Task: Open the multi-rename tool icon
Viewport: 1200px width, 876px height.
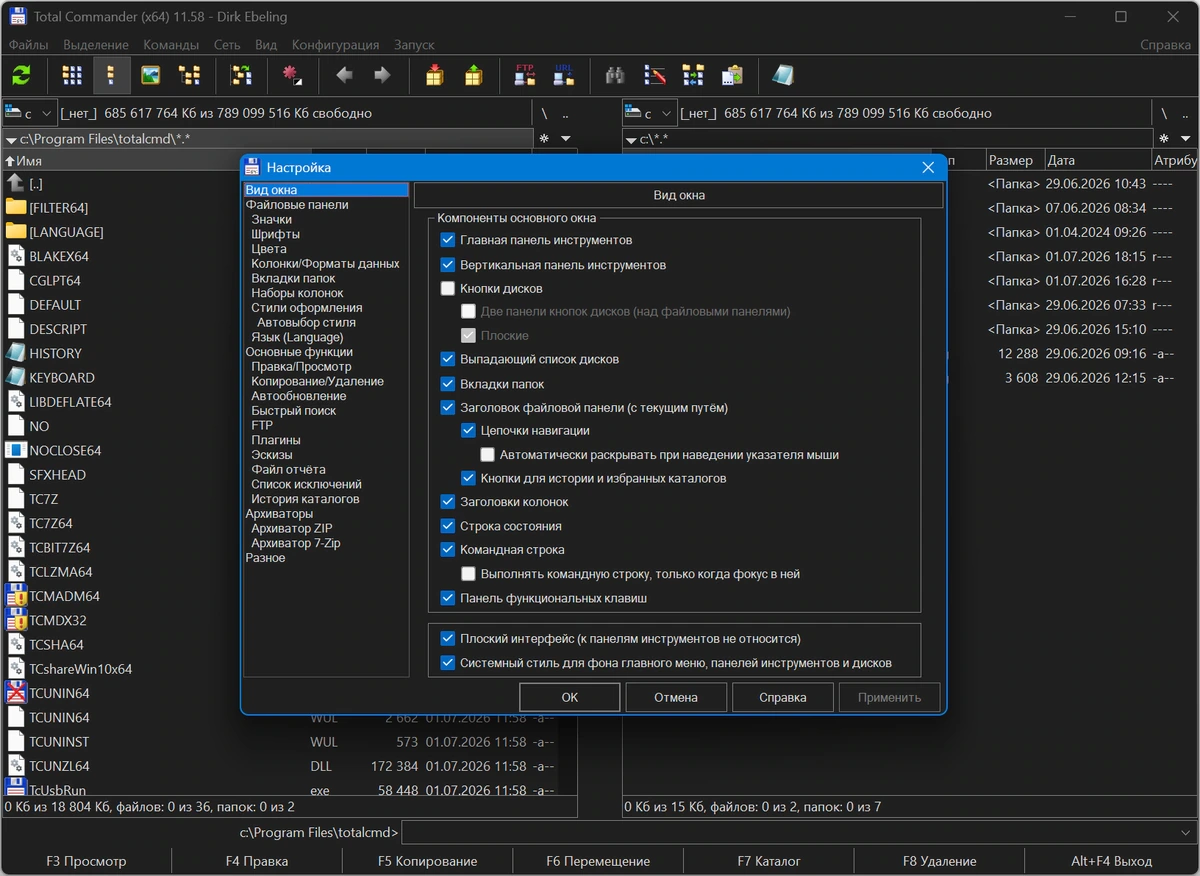Action: (654, 75)
